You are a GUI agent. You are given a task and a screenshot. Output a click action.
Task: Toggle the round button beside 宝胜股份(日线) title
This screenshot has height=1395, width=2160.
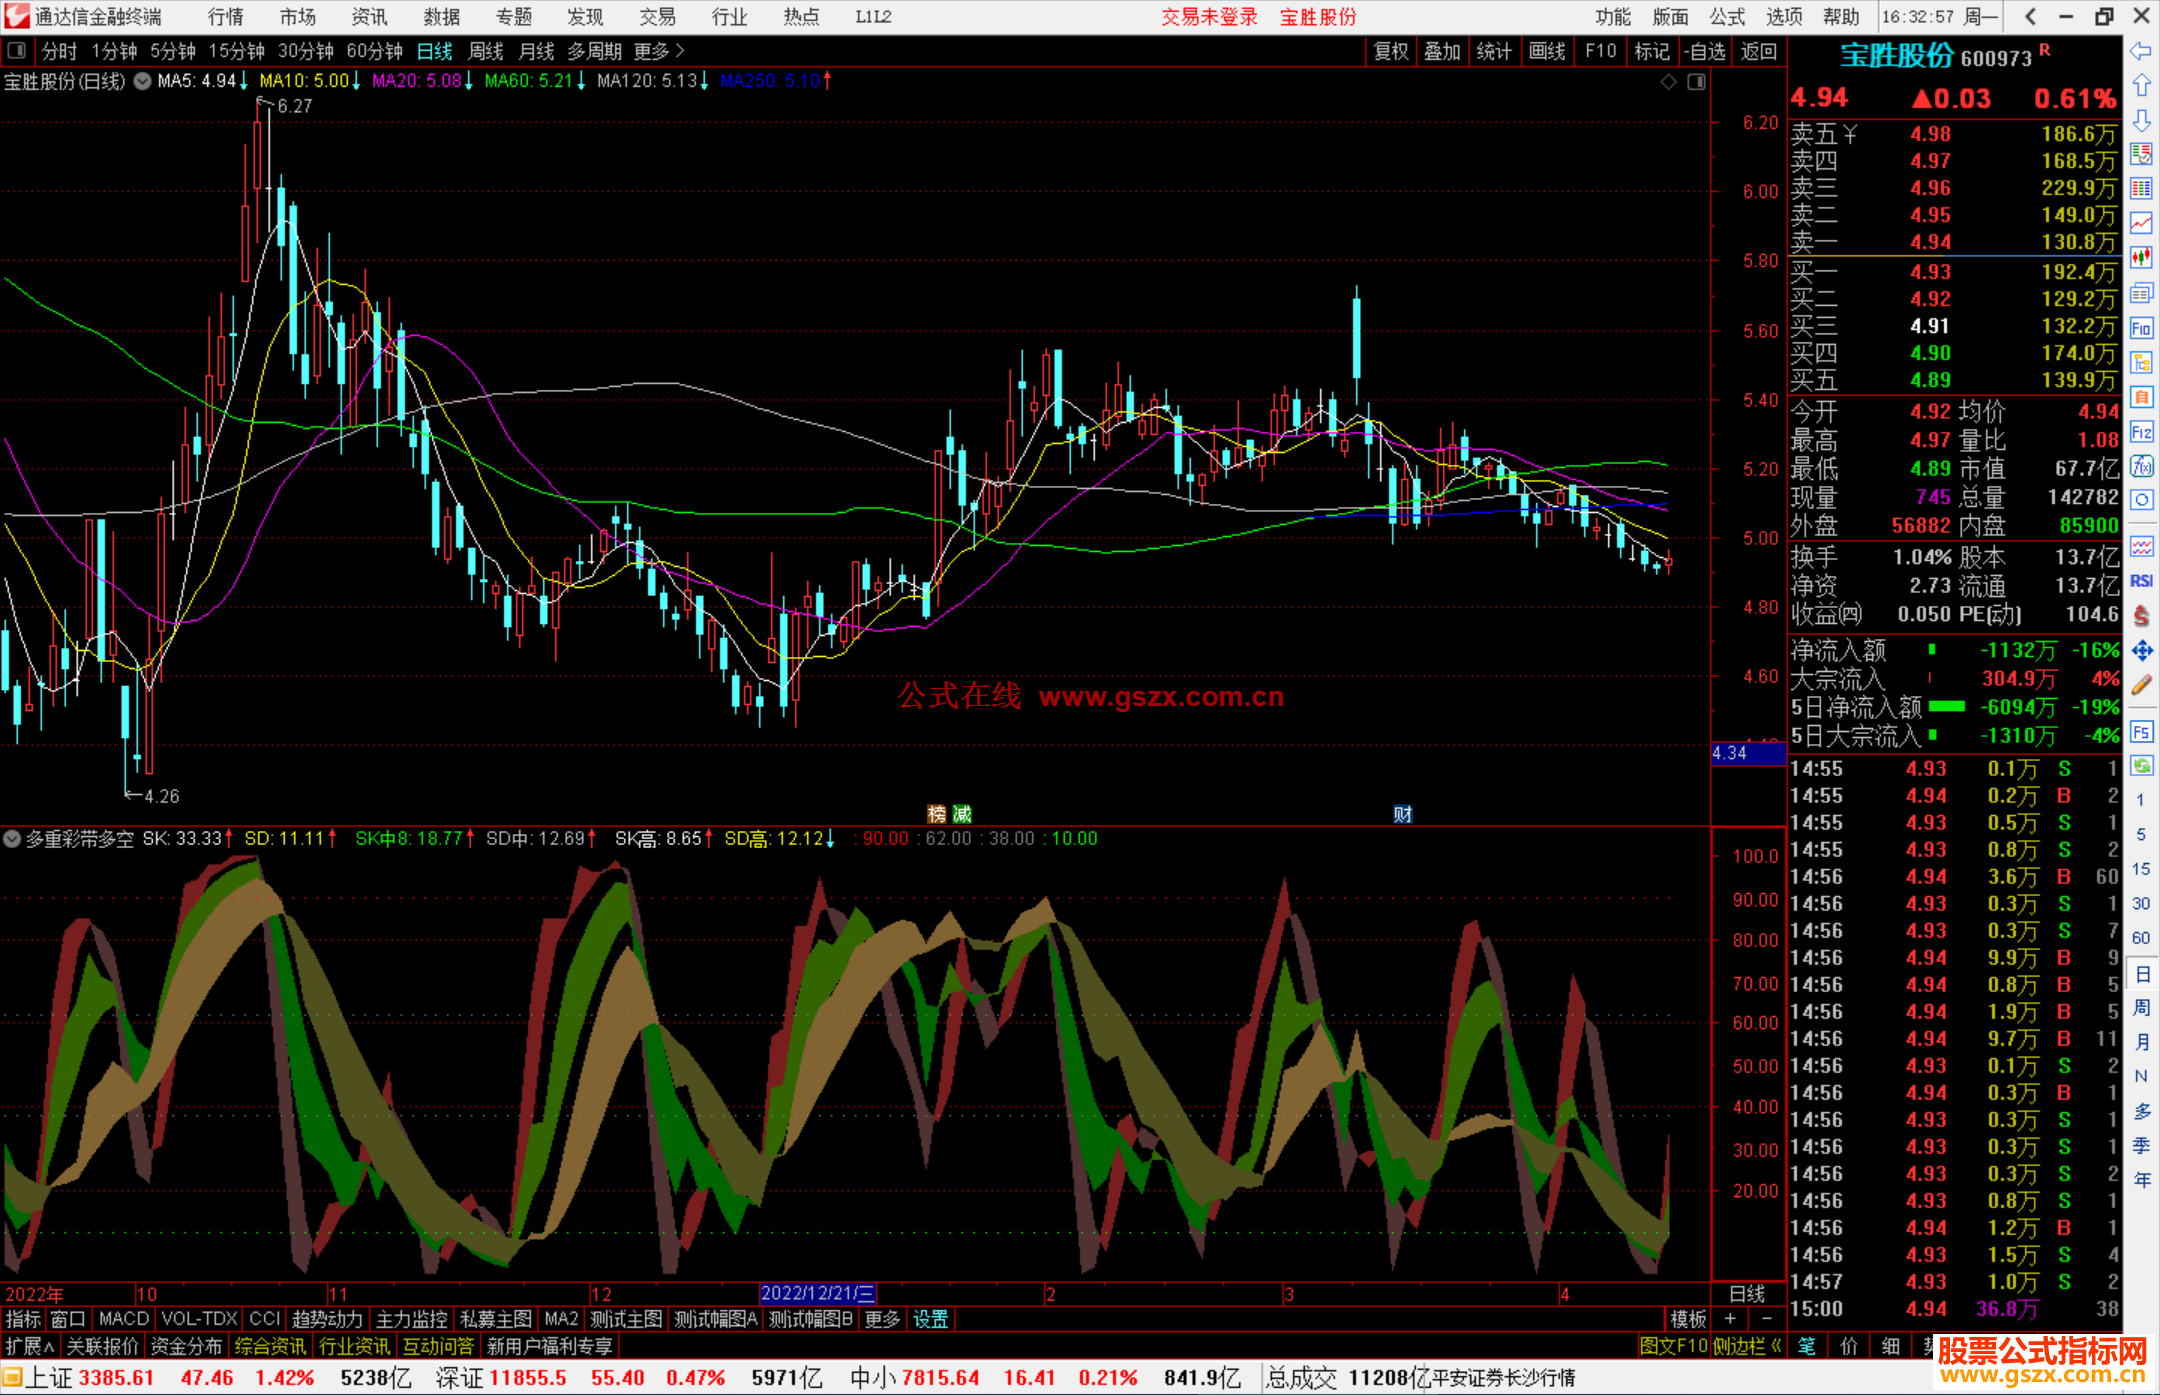143,81
